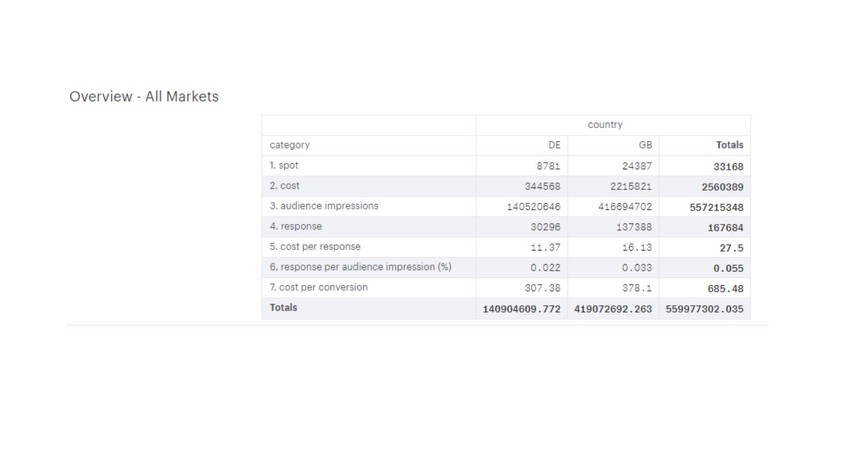Screen dimensions: 860x457
Task: Click DE spot value 8781
Action: point(548,166)
